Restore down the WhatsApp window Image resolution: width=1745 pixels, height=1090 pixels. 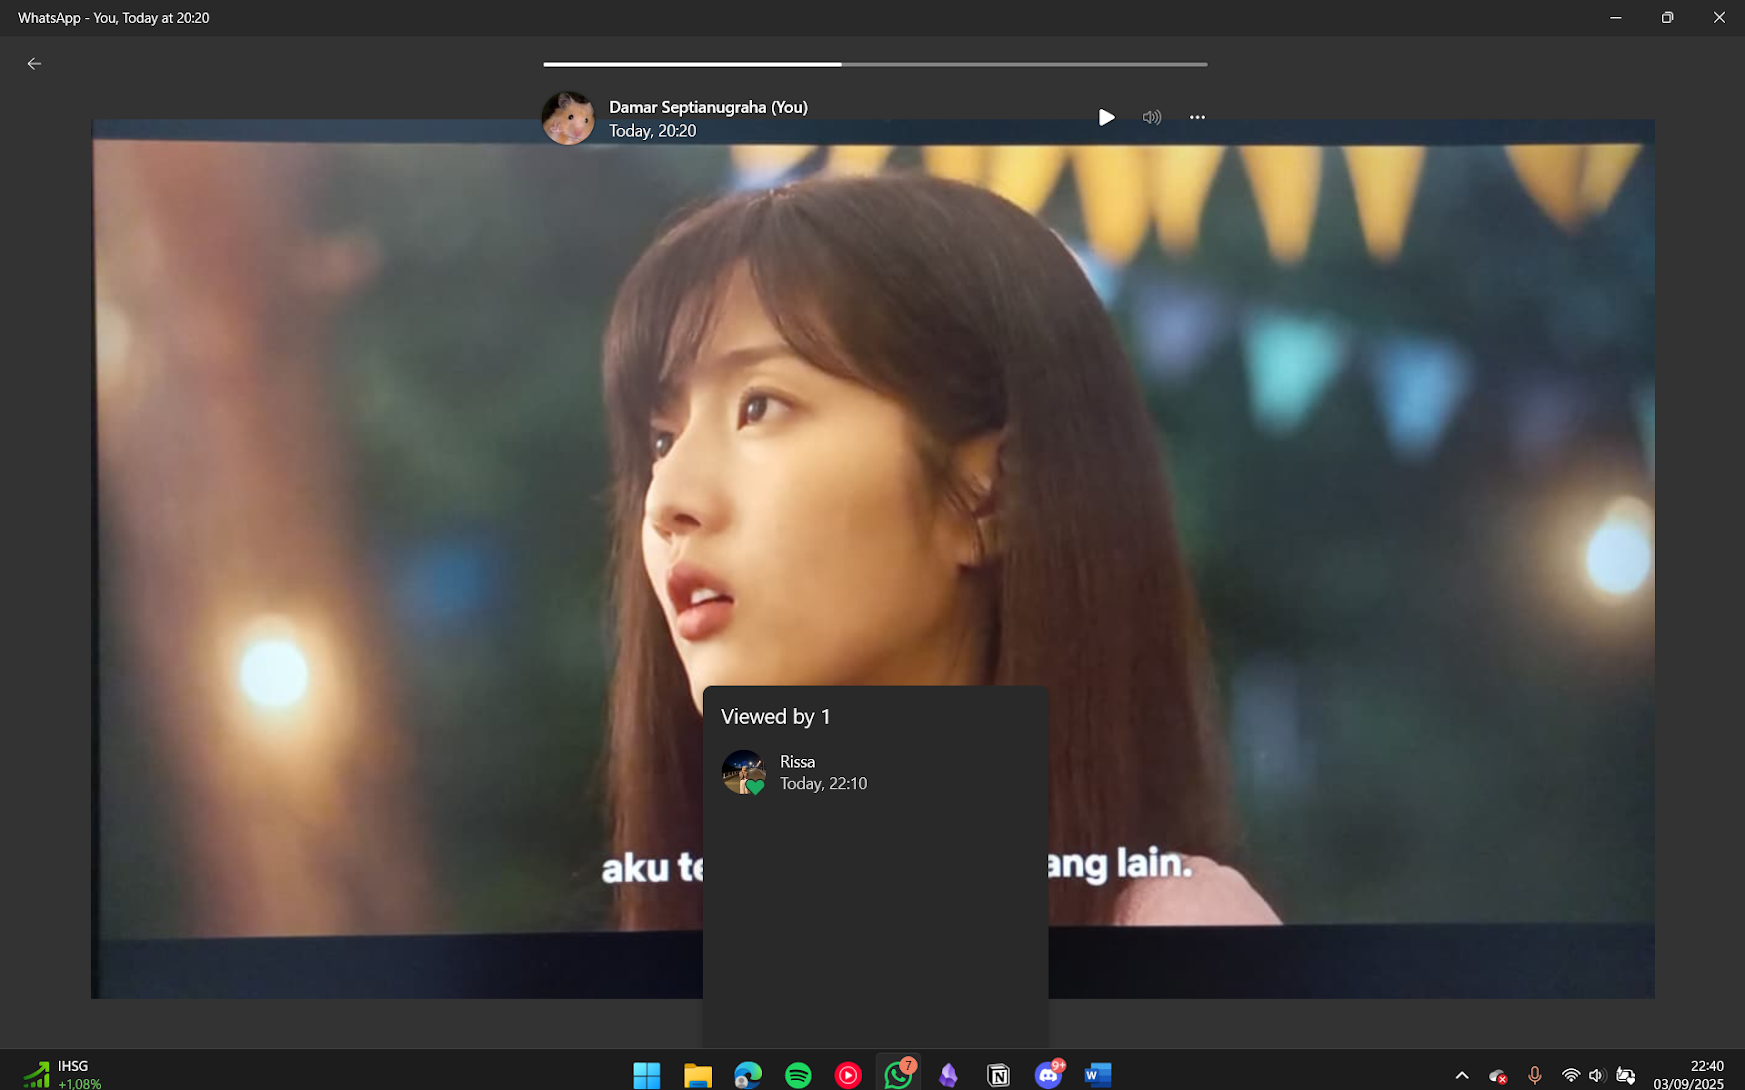(x=1667, y=18)
